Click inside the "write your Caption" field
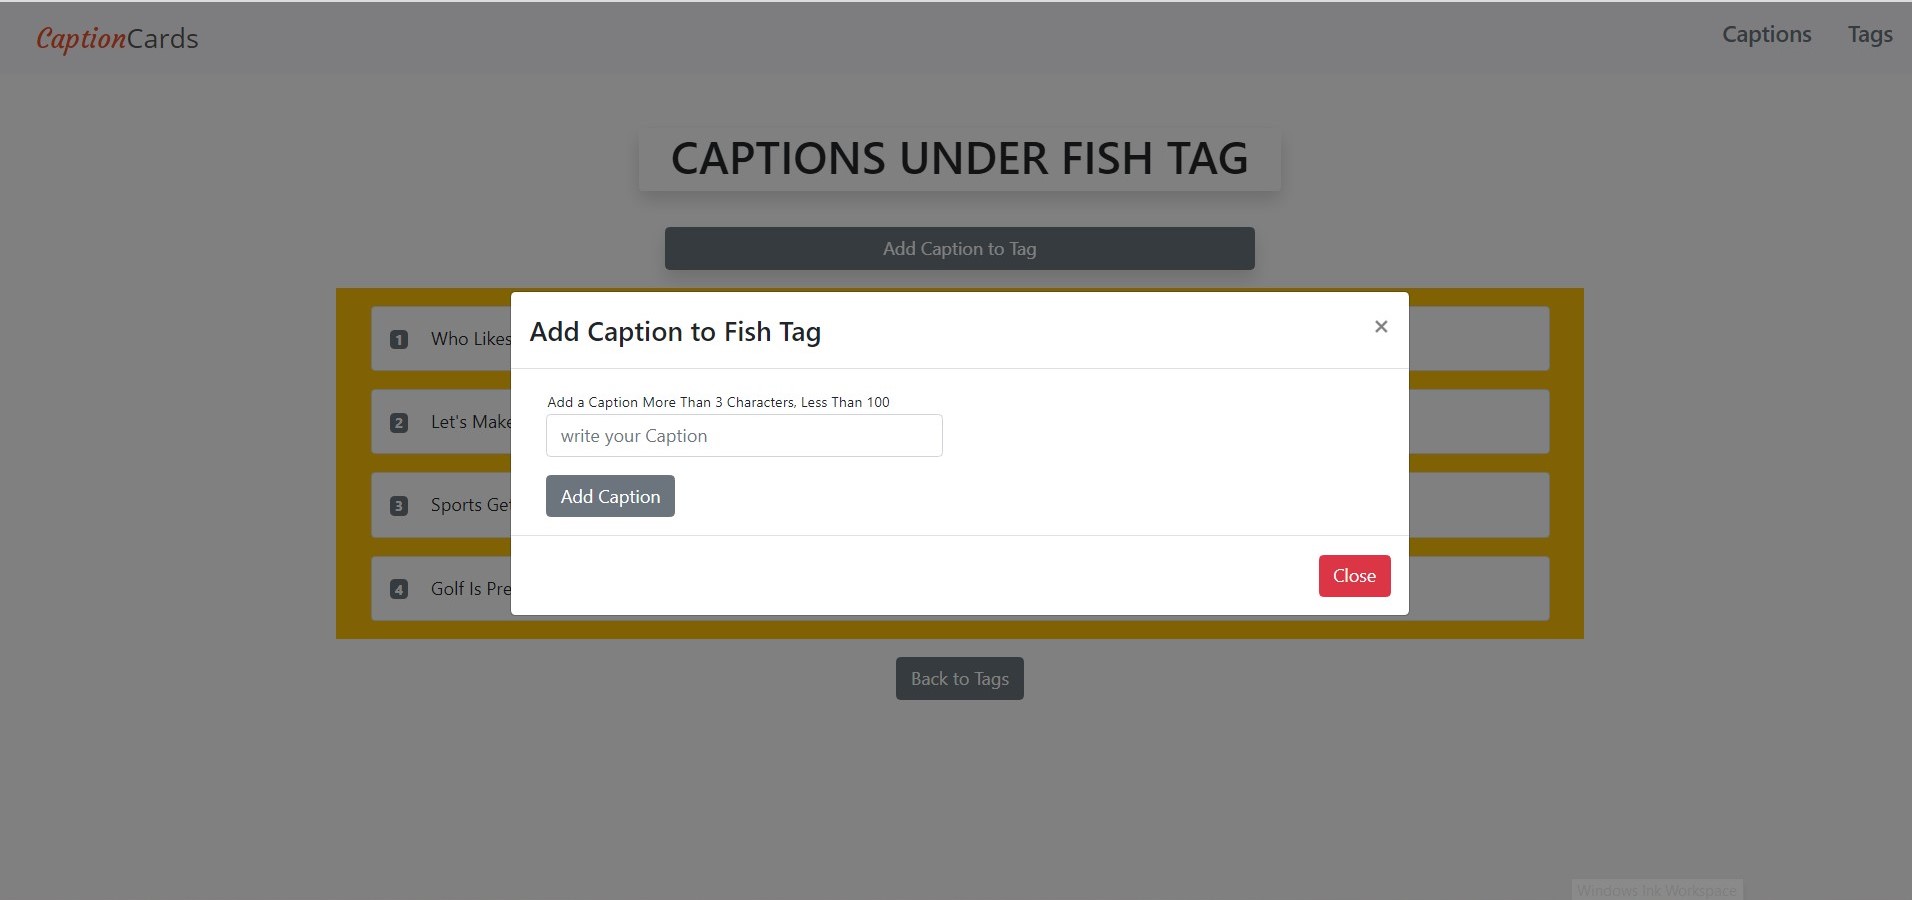Image resolution: width=1912 pixels, height=900 pixels. [x=744, y=435]
